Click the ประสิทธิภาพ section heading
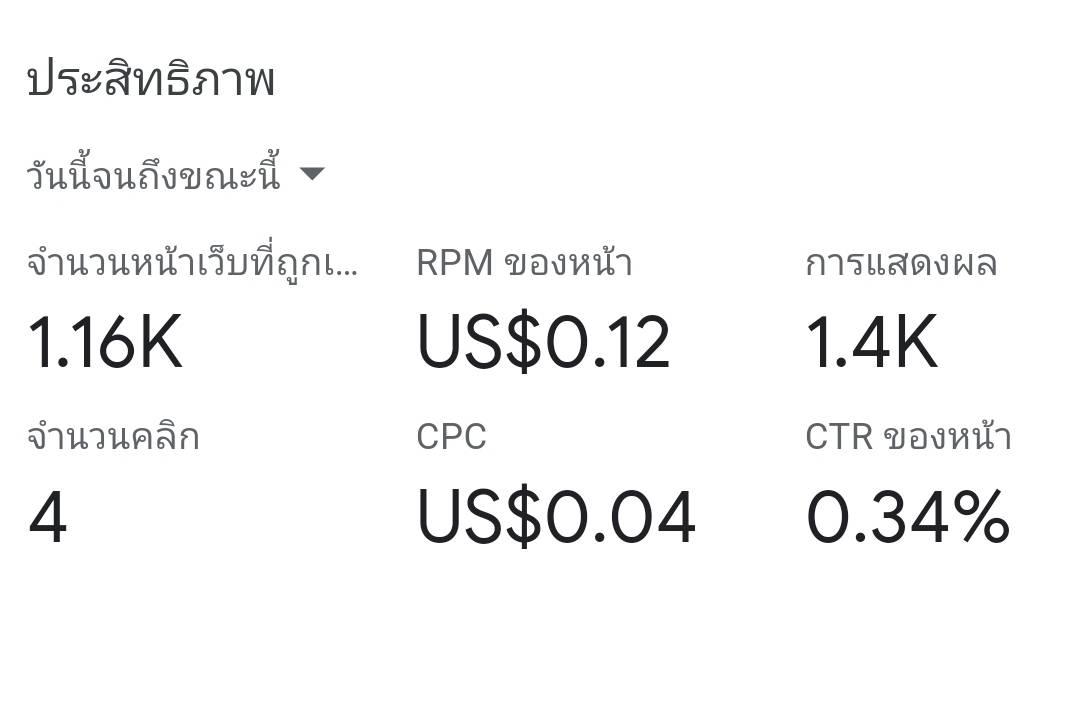The image size is (1079, 718). point(151,79)
